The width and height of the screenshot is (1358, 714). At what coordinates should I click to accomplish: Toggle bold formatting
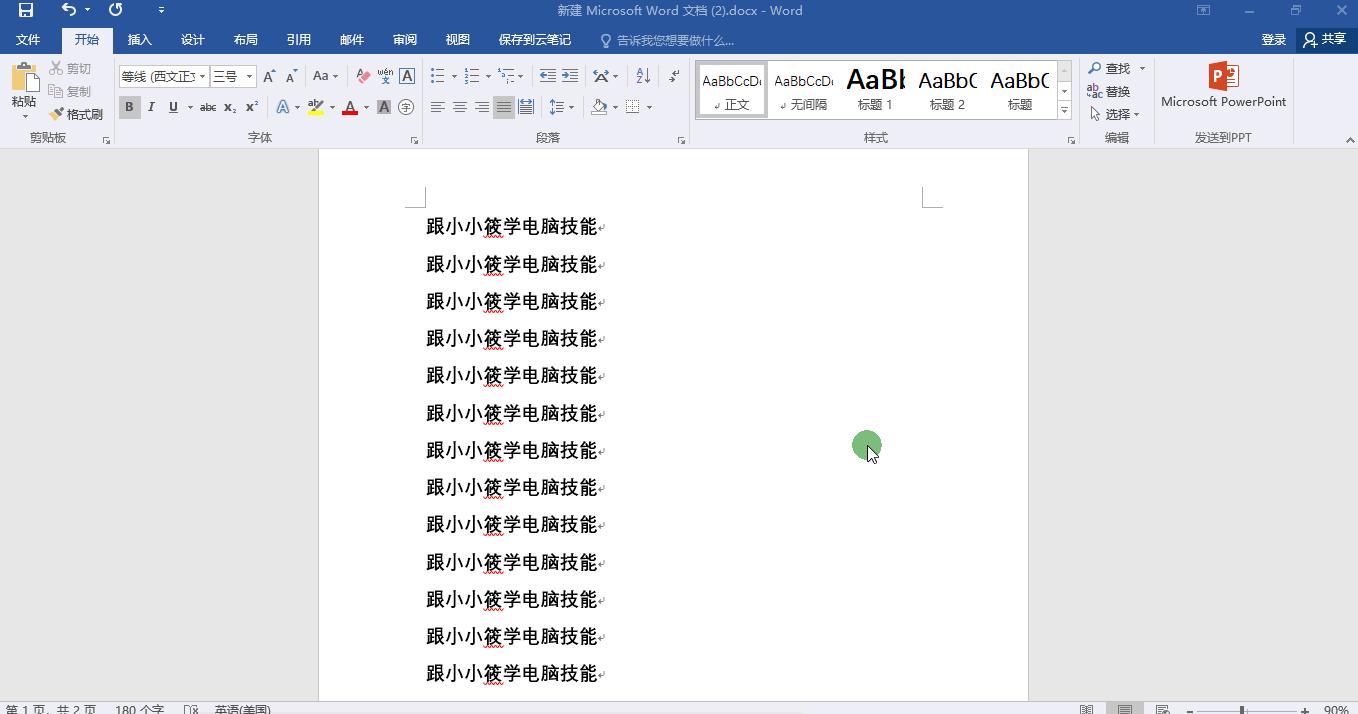point(129,107)
